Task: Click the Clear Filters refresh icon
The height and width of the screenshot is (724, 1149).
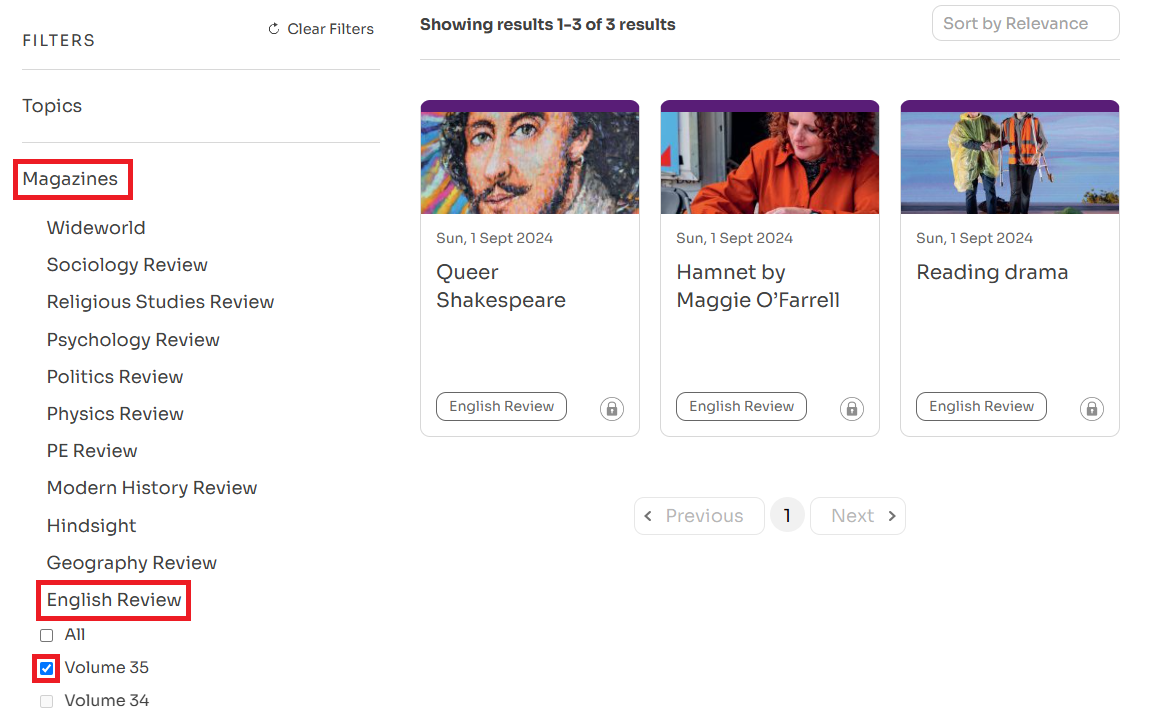Action: click(x=274, y=29)
